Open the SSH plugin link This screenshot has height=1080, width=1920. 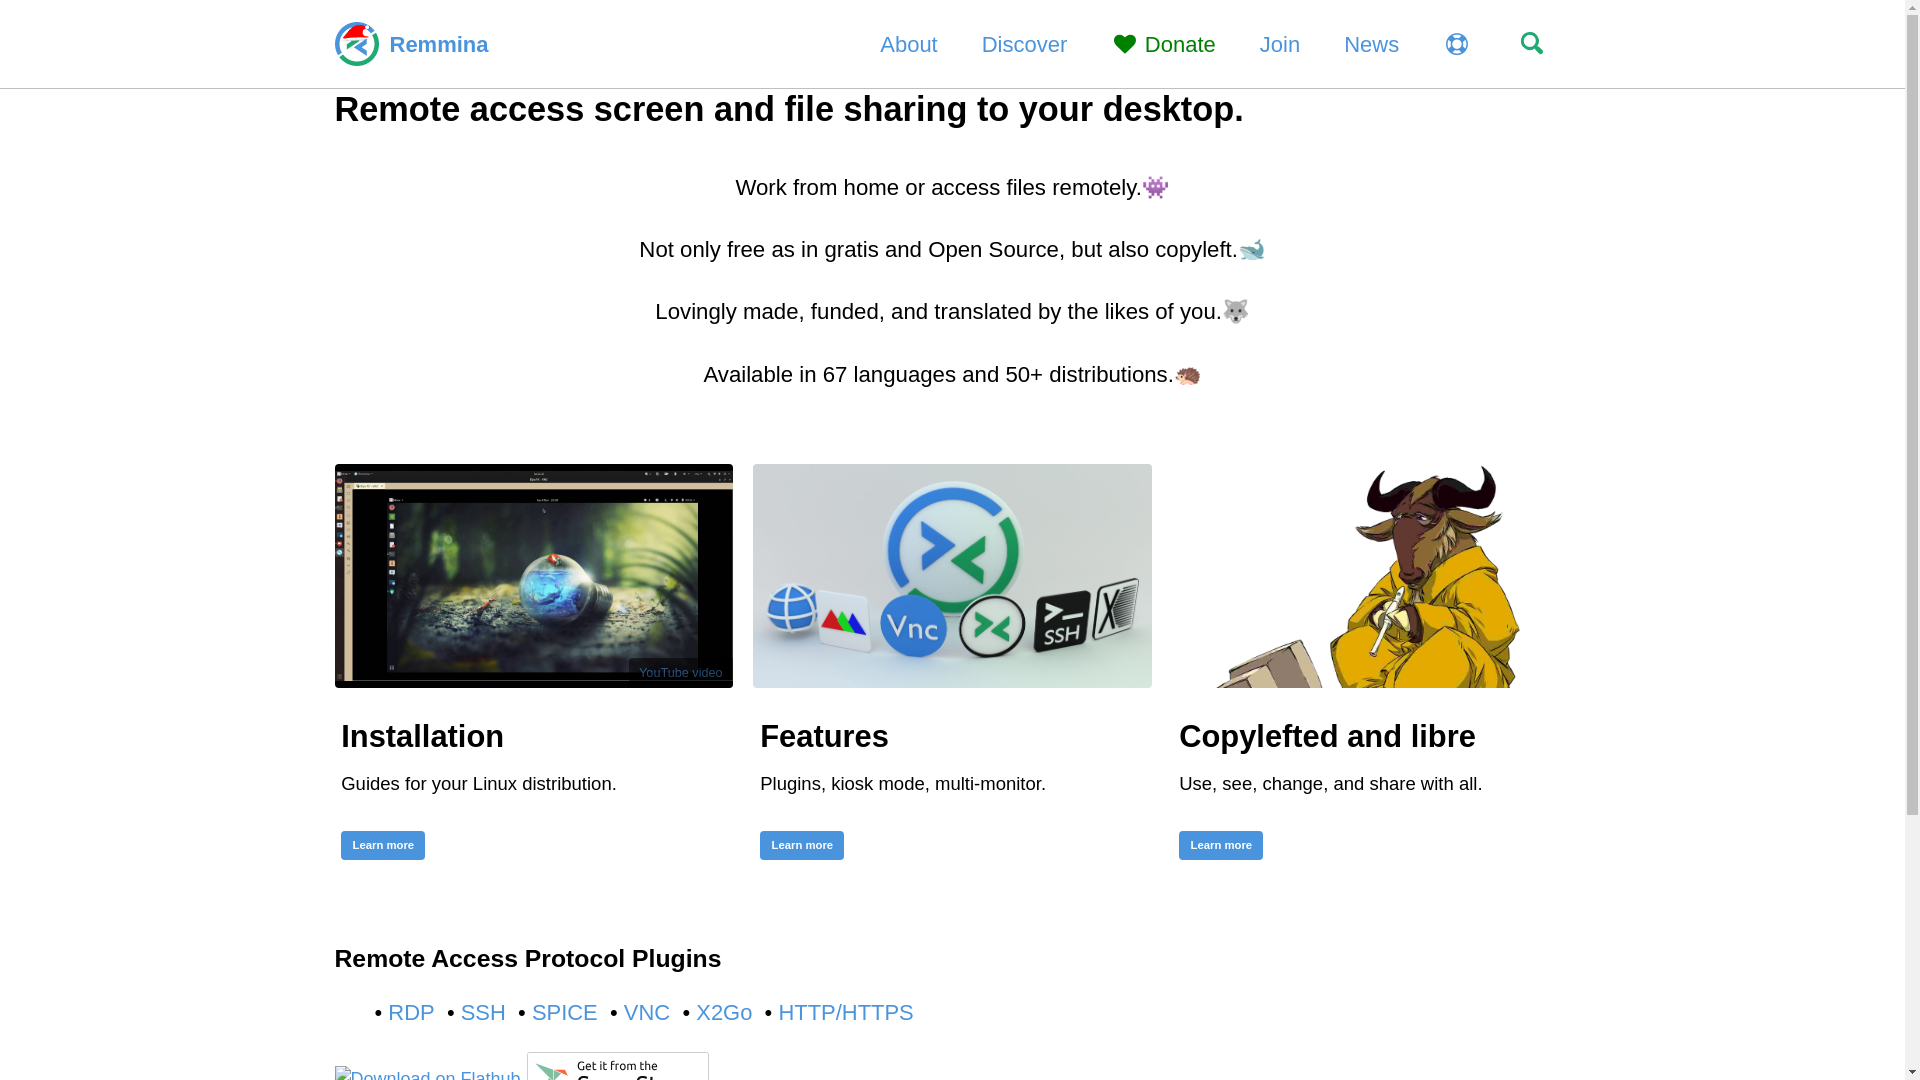tap(483, 1012)
